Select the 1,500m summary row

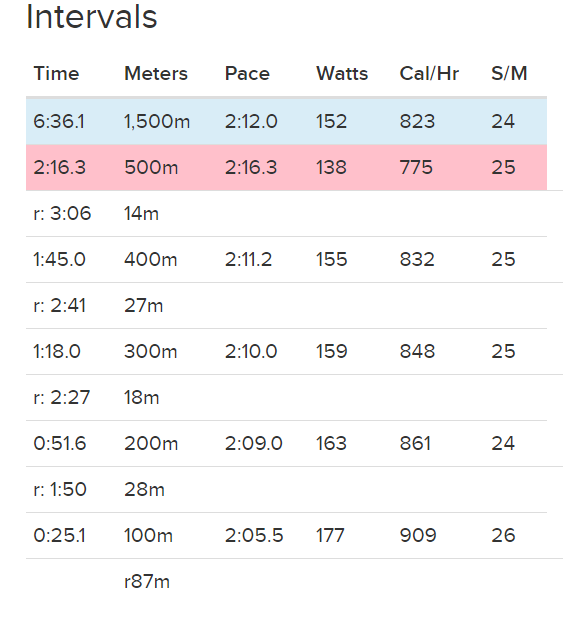pos(286,121)
